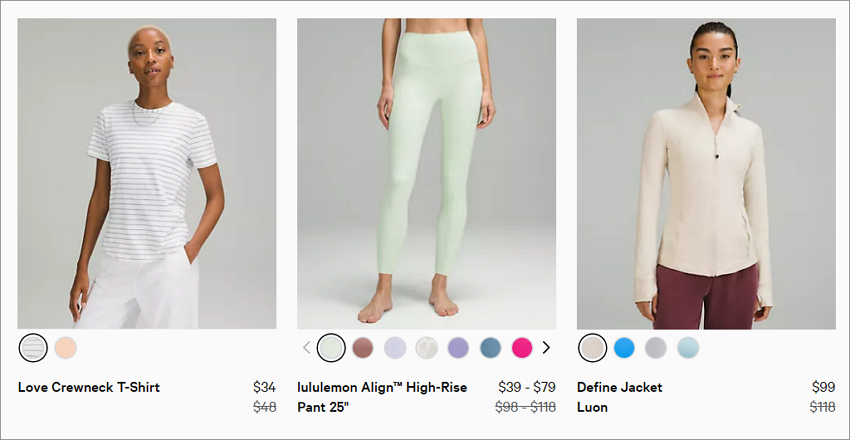The image size is (850, 440).
Task: Choose the pale lavender swatch for Align Pant
Action: pos(395,348)
